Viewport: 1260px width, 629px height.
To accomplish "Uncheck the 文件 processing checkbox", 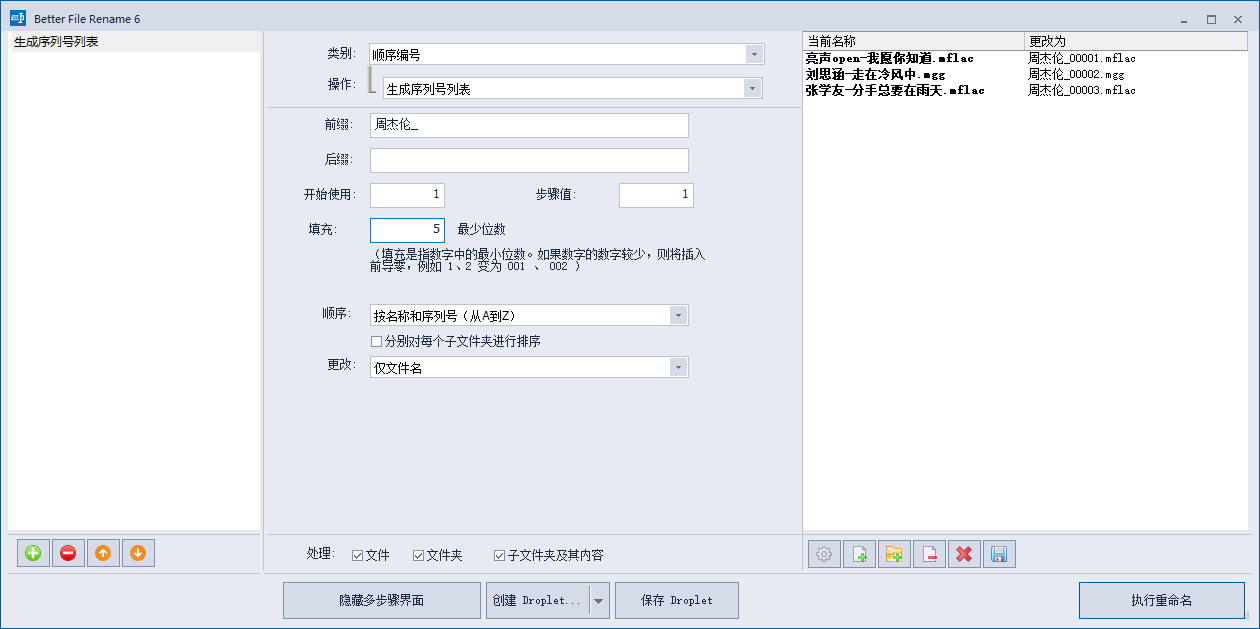I will (358, 555).
